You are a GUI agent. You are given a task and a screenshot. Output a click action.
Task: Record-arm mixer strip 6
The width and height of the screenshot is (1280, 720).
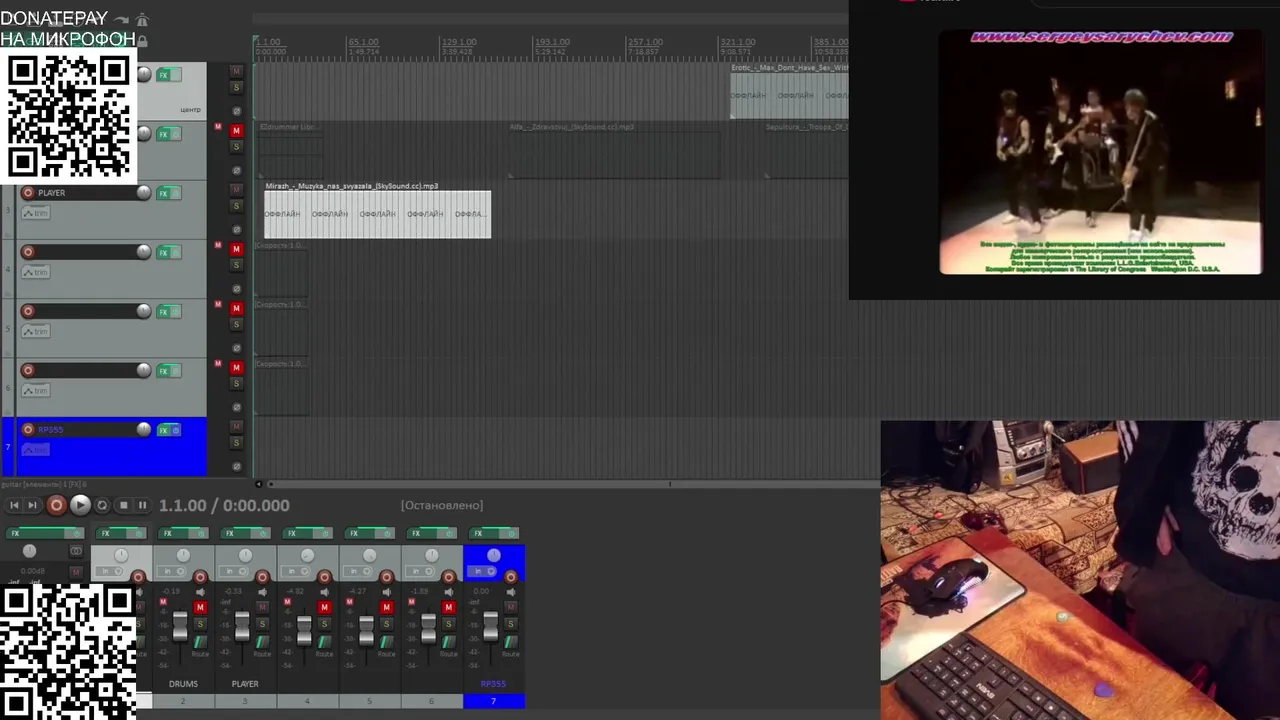pos(448,577)
